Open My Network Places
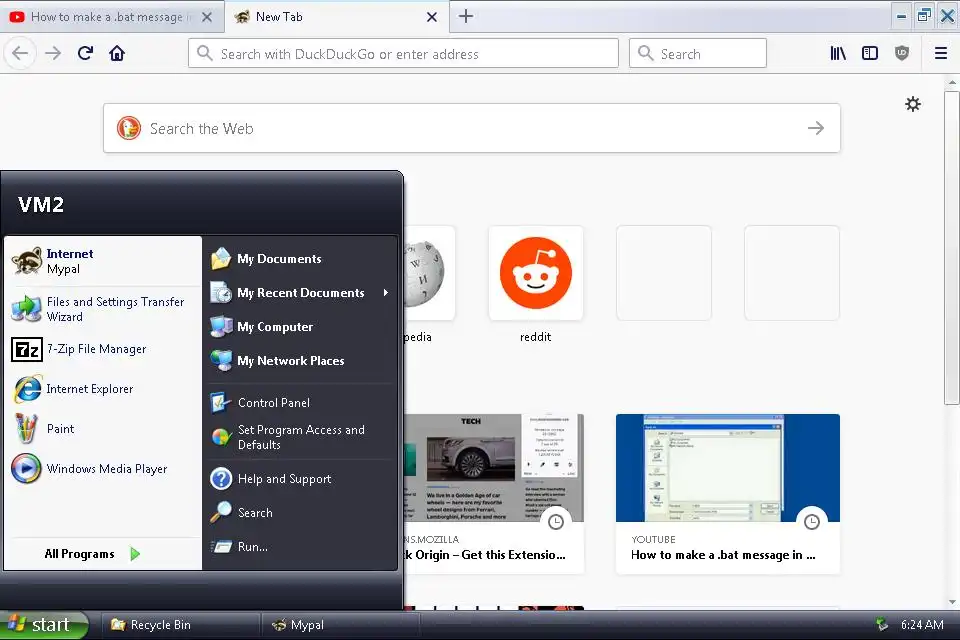Viewport: 960px width, 640px height. click(300, 361)
